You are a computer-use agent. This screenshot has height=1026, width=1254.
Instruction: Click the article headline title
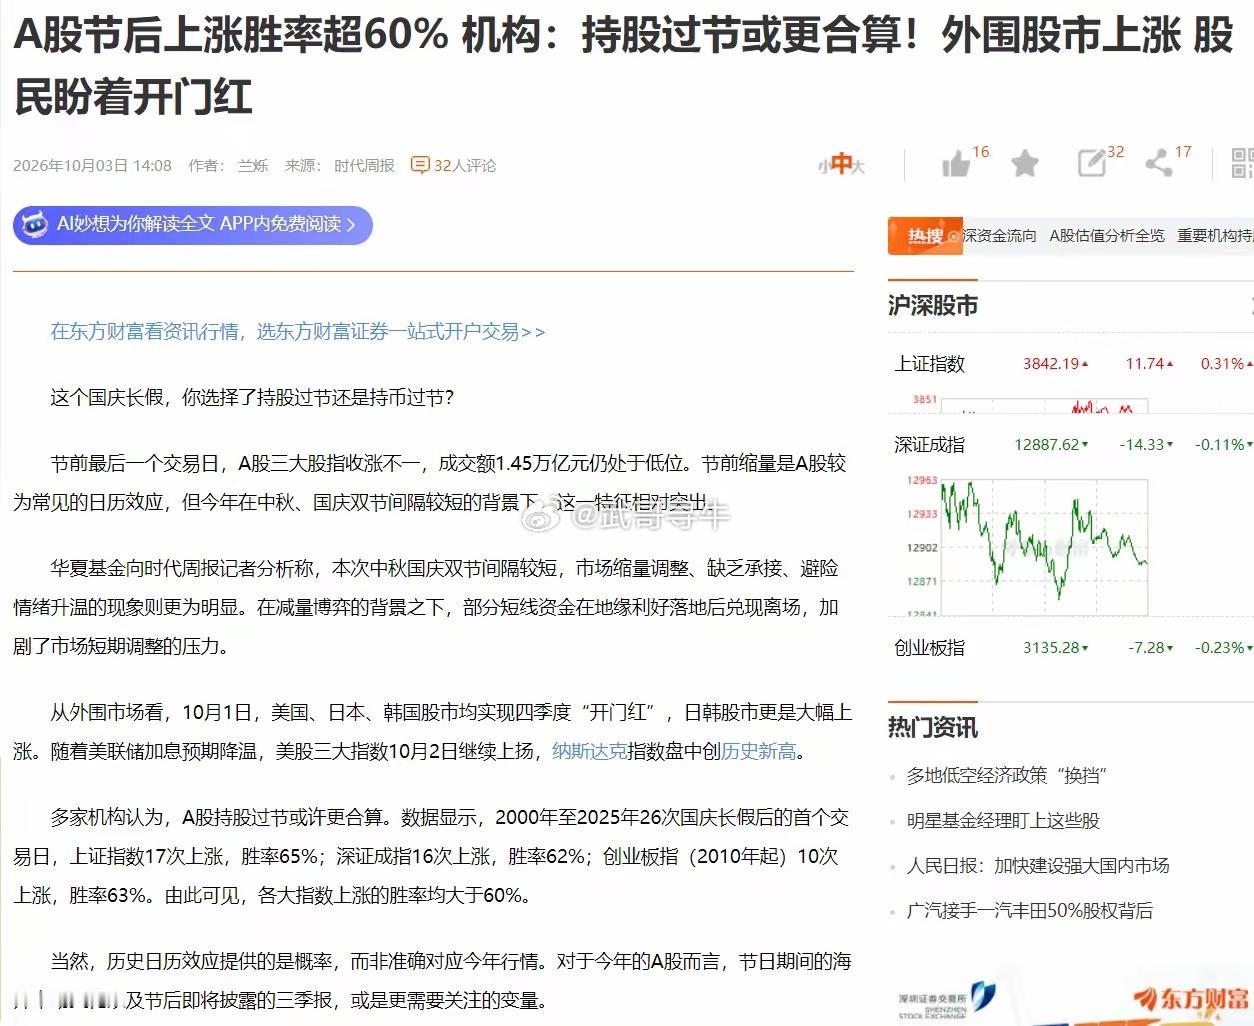(623, 66)
